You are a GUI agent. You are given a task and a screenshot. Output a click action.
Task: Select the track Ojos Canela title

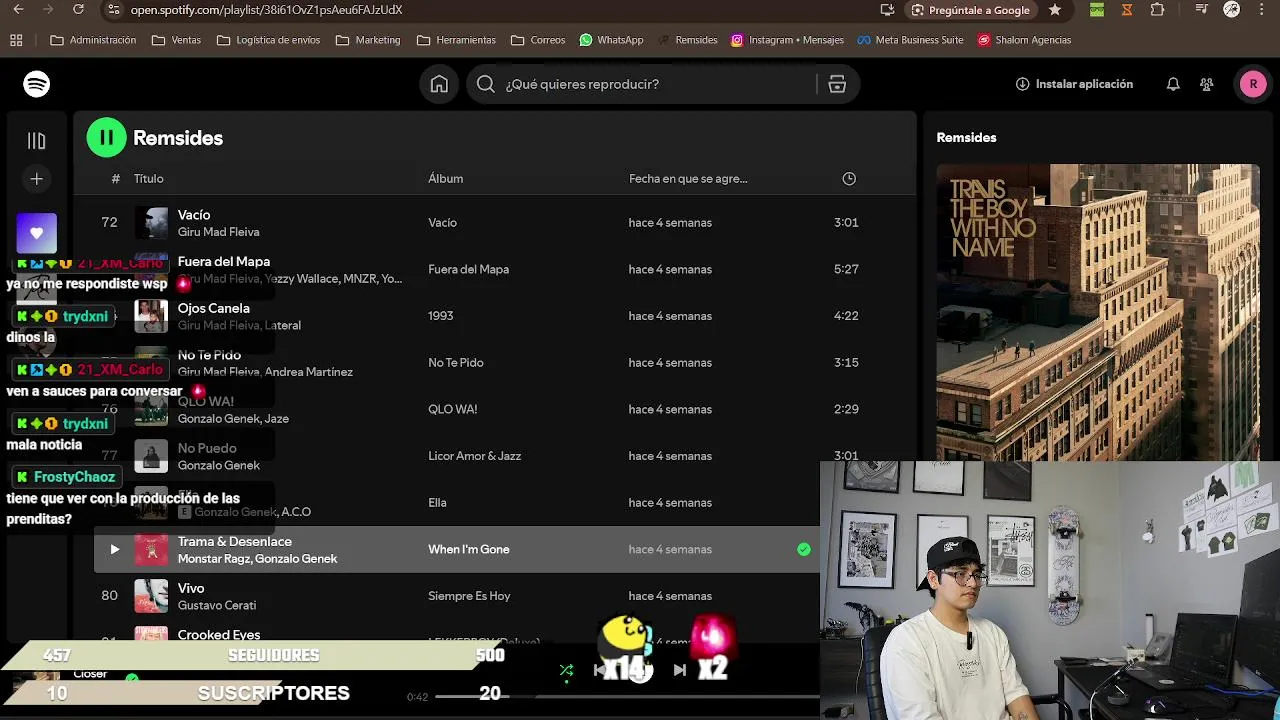(x=214, y=308)
